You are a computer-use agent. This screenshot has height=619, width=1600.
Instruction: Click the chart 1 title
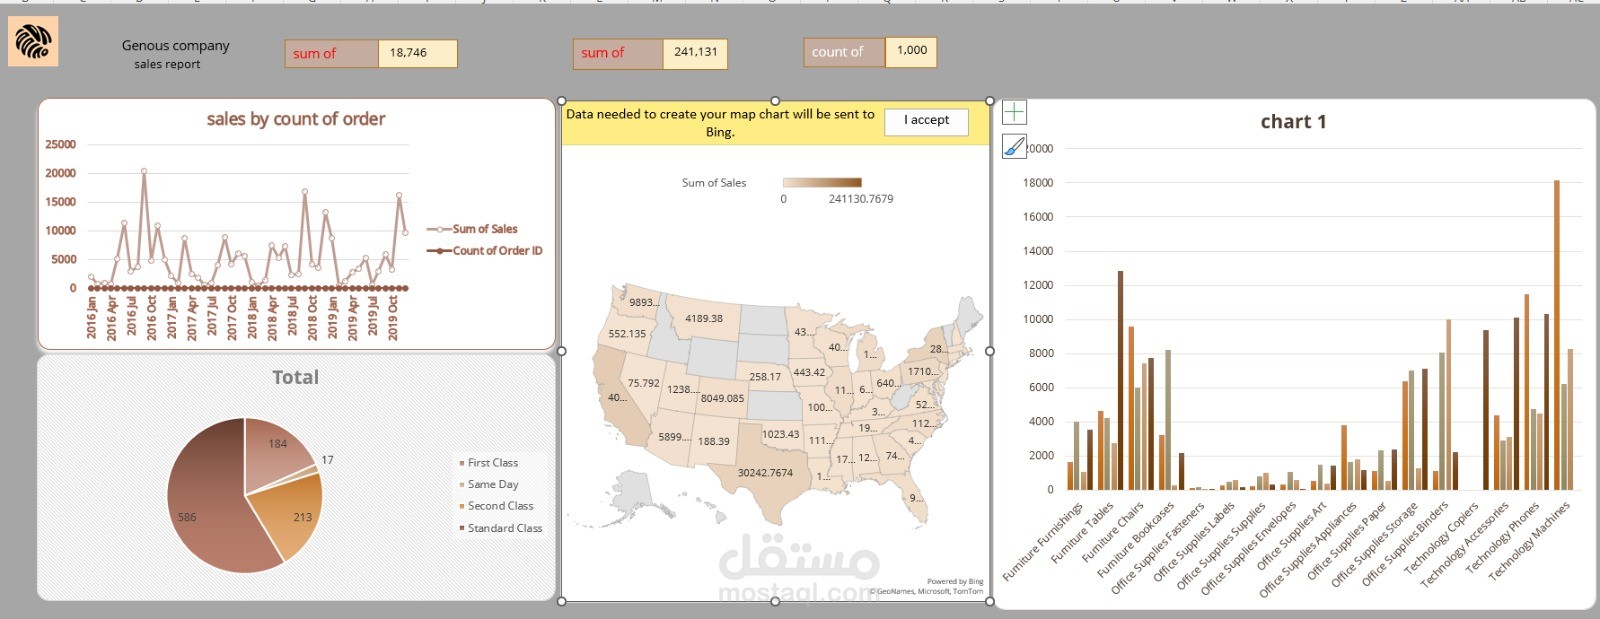[1293, 122]
